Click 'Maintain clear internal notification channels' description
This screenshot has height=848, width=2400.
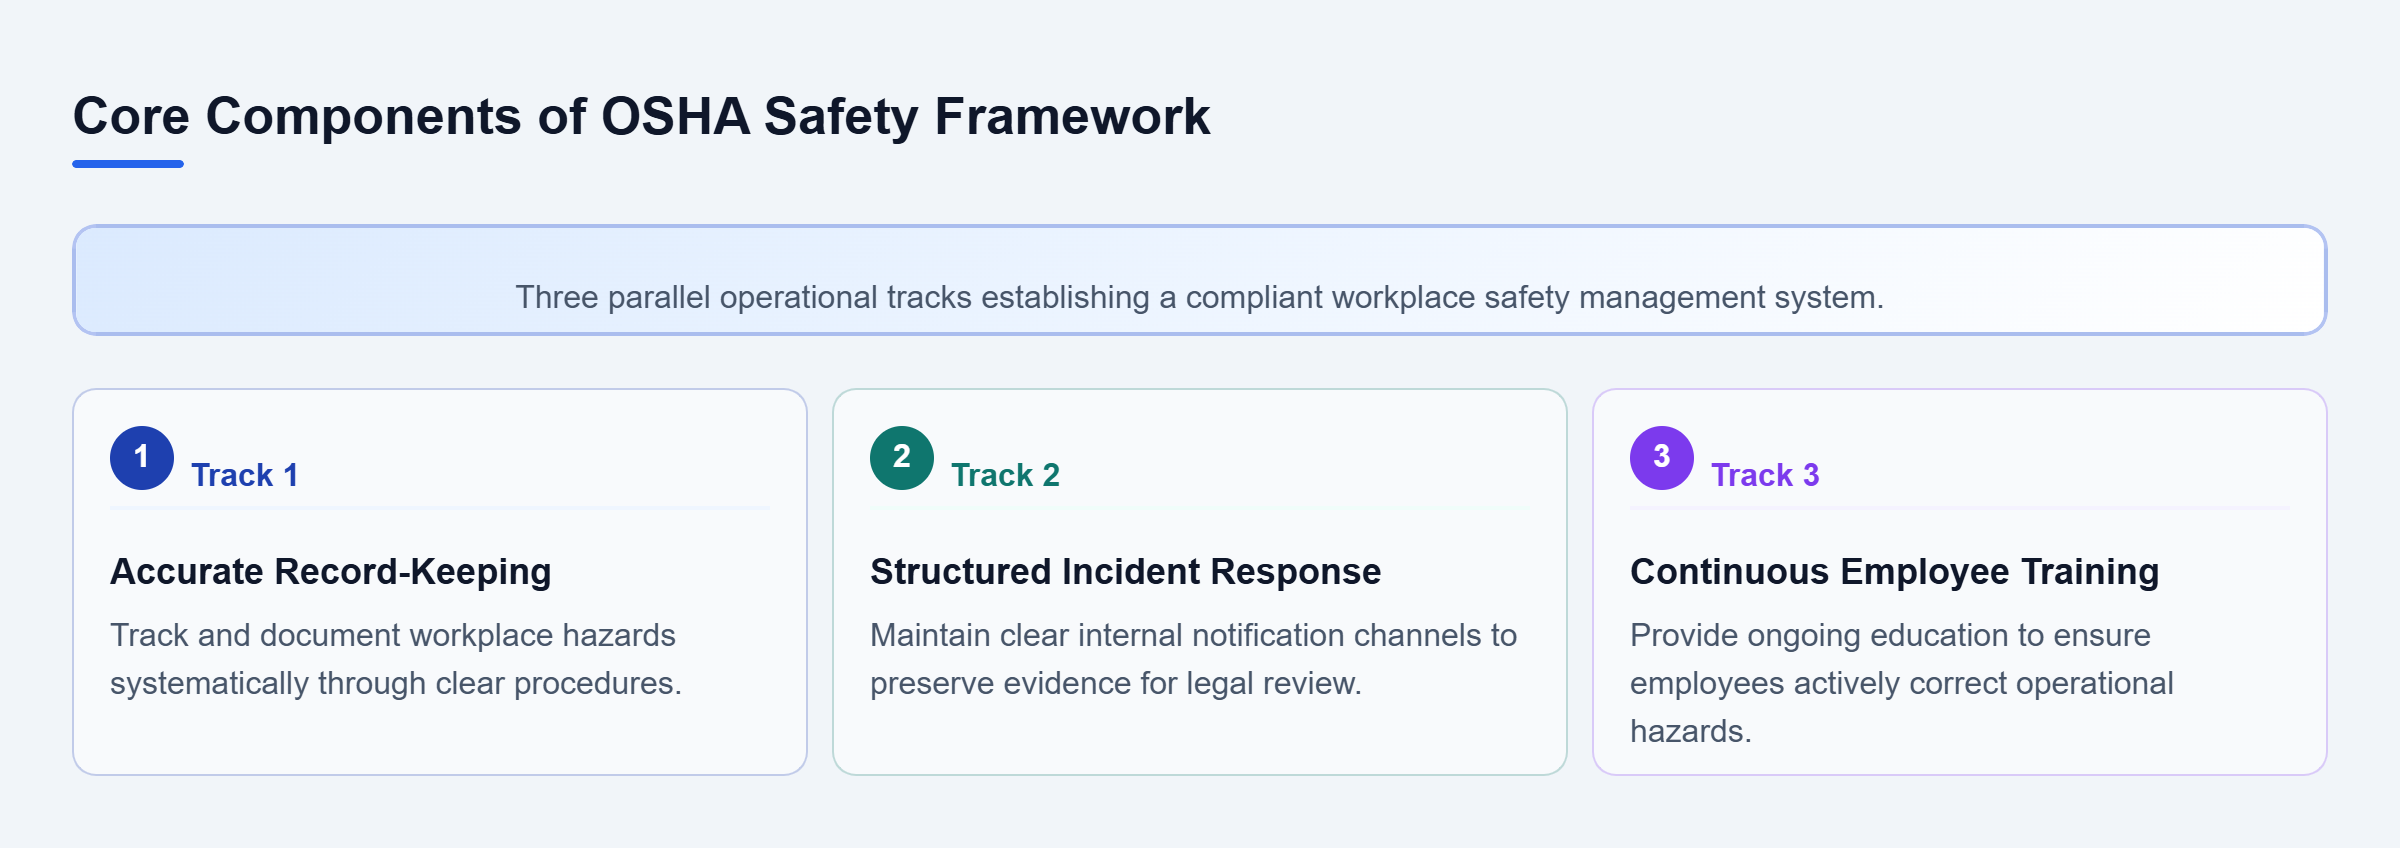[x=1193, y=659]
